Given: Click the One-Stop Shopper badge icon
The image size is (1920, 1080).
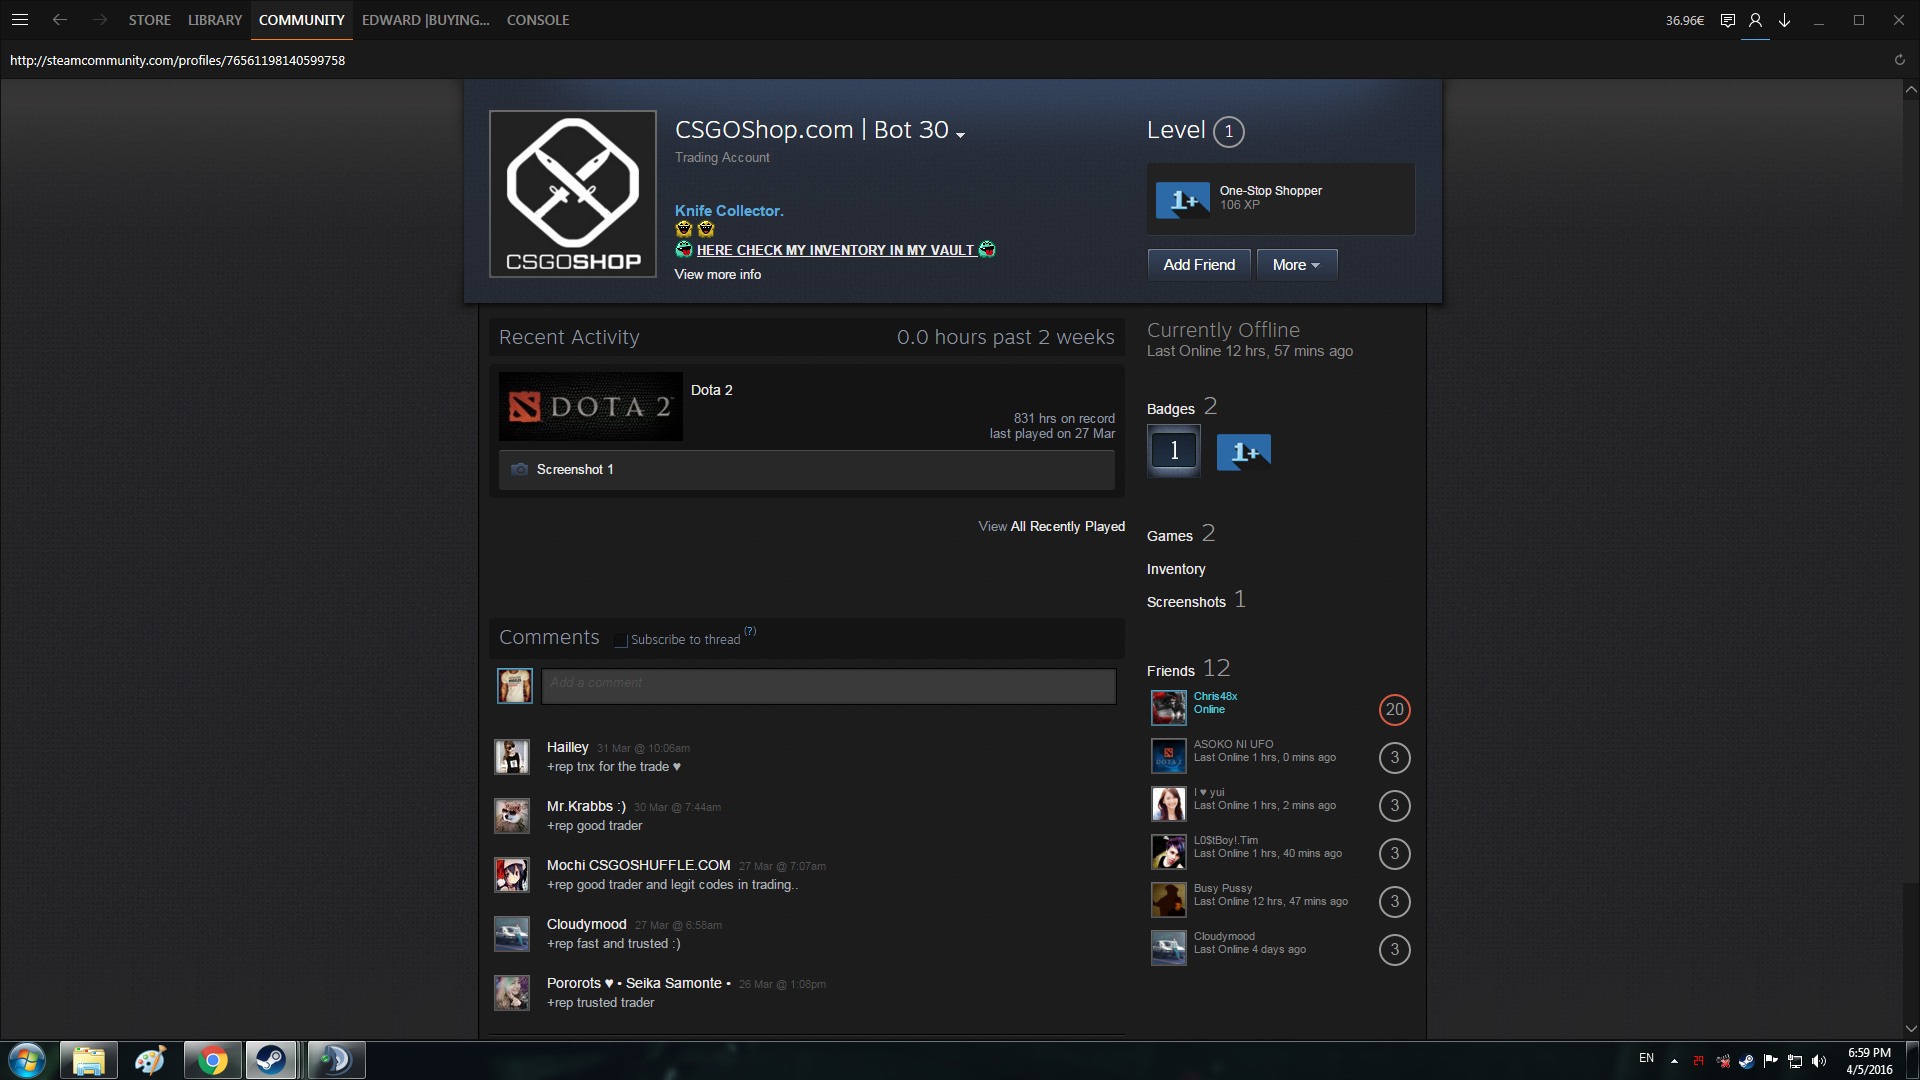Looking at the screenshot, I should click(x=1182, y=199).
